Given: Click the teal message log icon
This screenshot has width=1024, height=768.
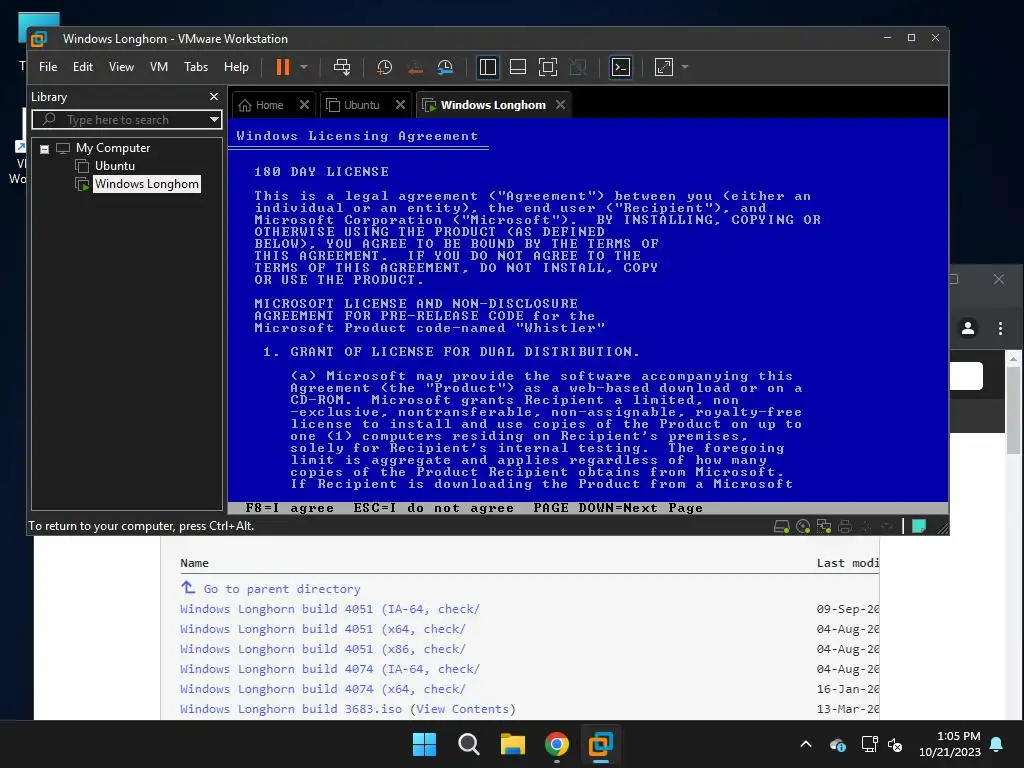Looking at the screenshot, I should pyautogui.click(x=919, y=526).
